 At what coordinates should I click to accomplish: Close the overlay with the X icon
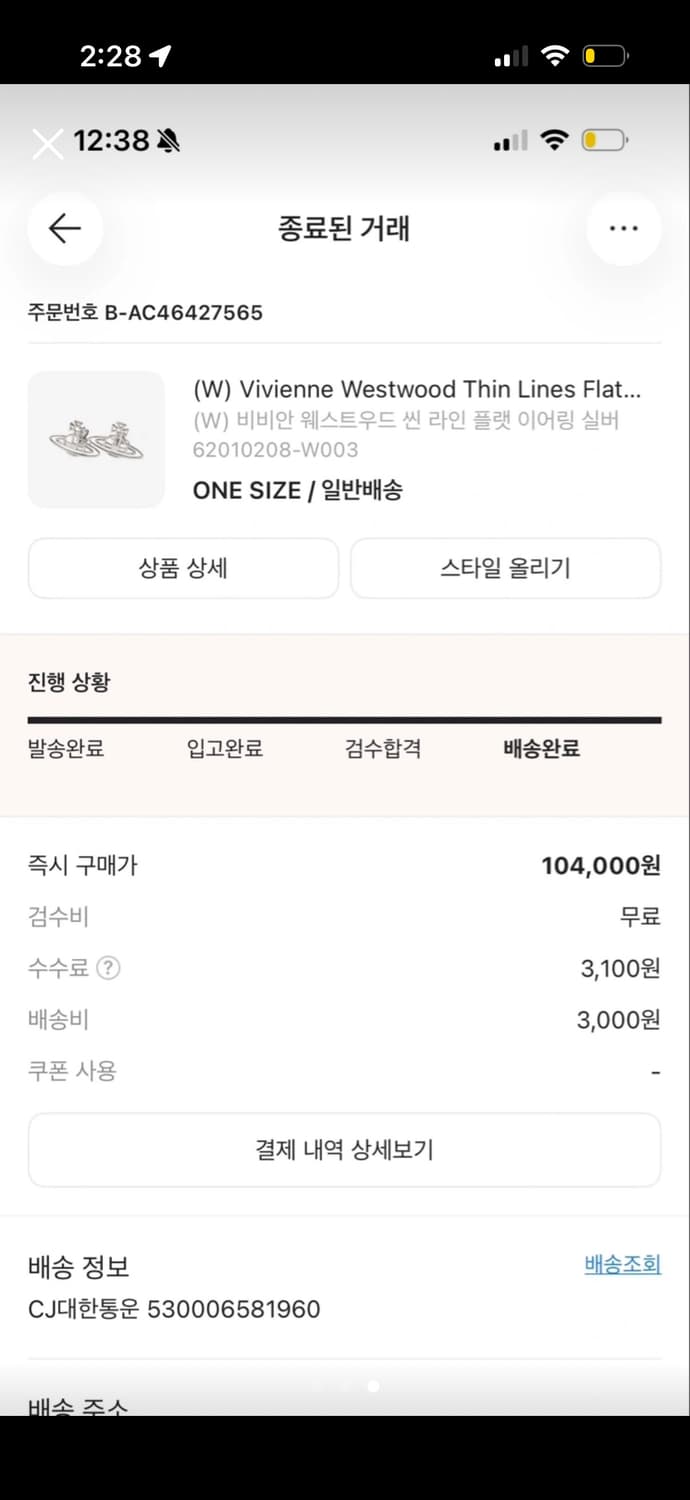point(47,143)
